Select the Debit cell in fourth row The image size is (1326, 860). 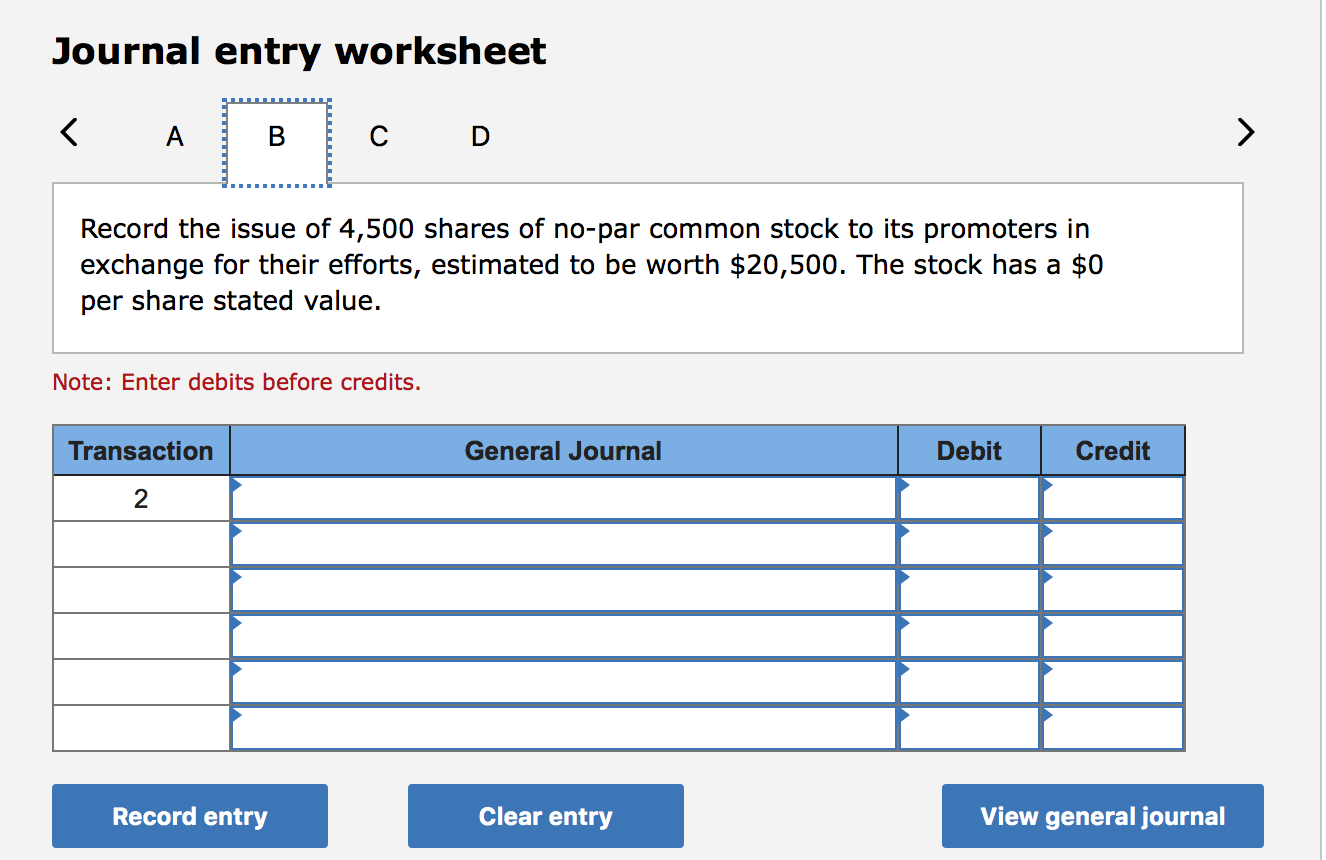pyautogui.click(x=969, y=636)
